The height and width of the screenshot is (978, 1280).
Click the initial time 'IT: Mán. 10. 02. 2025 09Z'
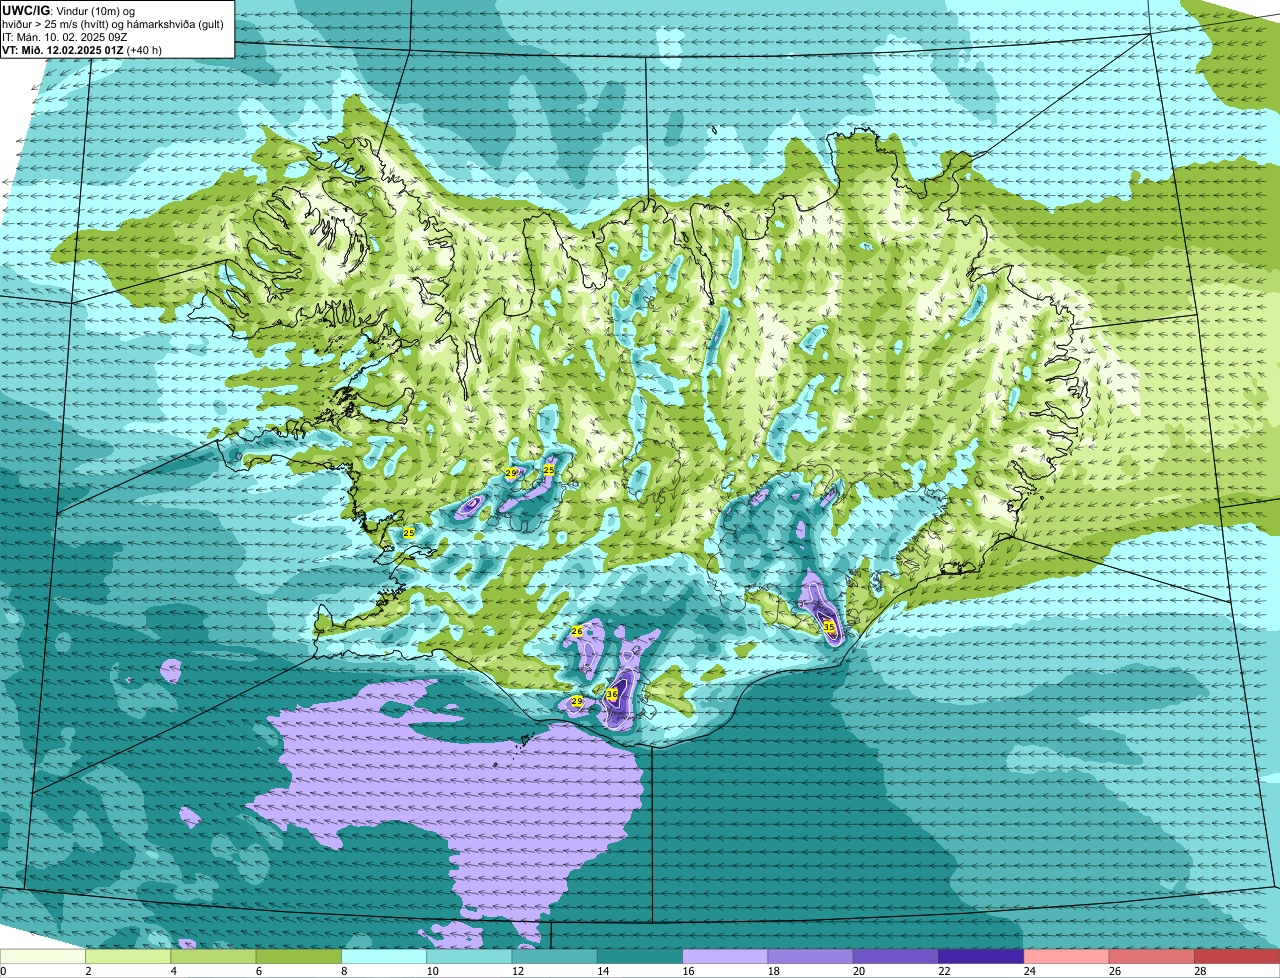(64, 37)
